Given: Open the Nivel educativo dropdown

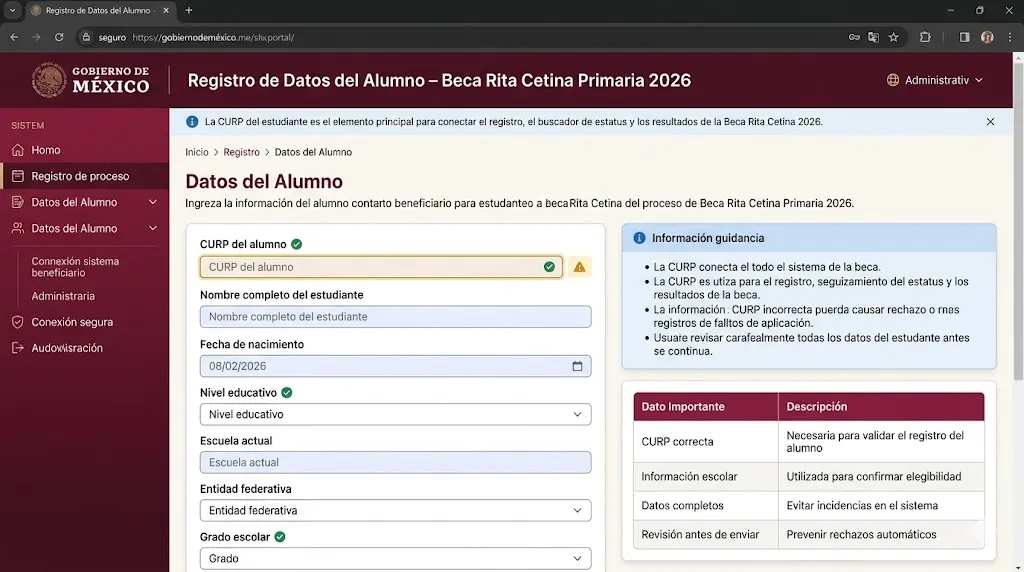Looking at the screenshot, I should pos(395,415).
